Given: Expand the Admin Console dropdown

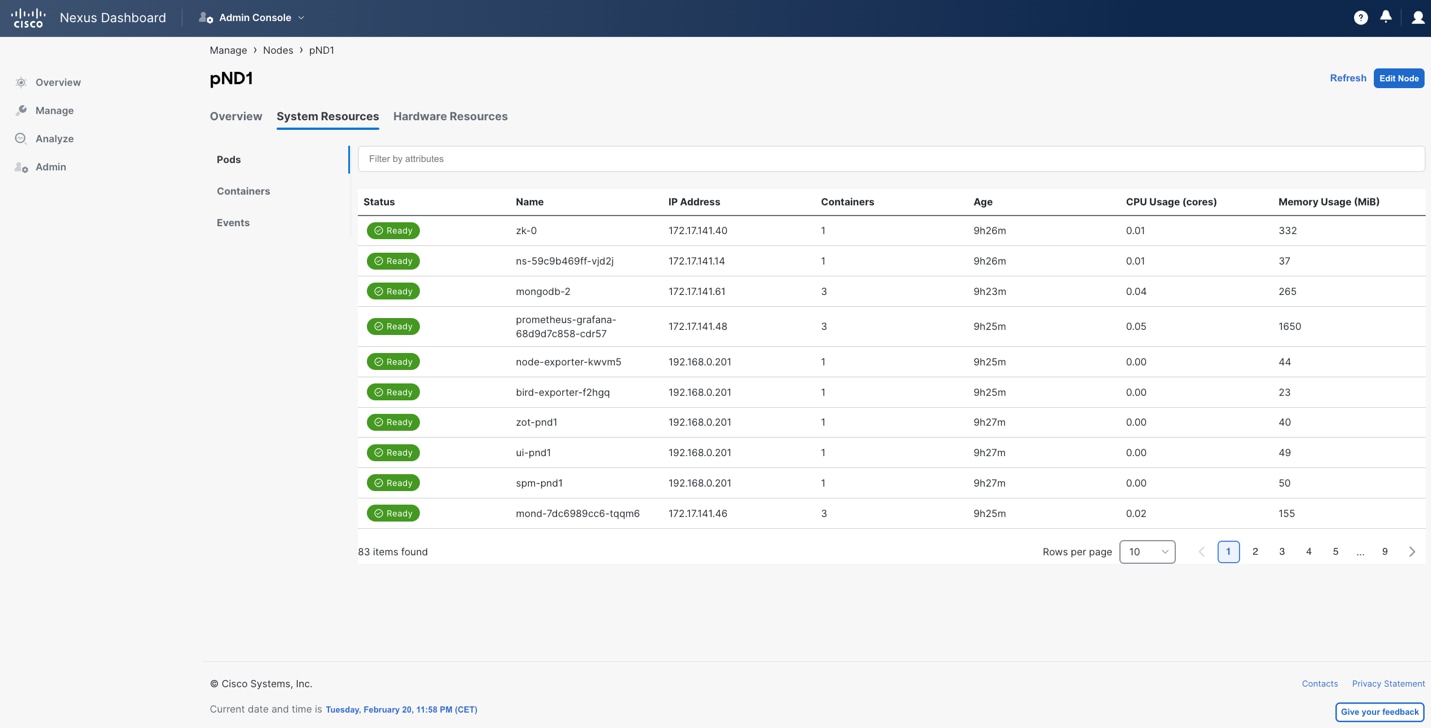Looking at the screenshot, I should click(301, 18).
